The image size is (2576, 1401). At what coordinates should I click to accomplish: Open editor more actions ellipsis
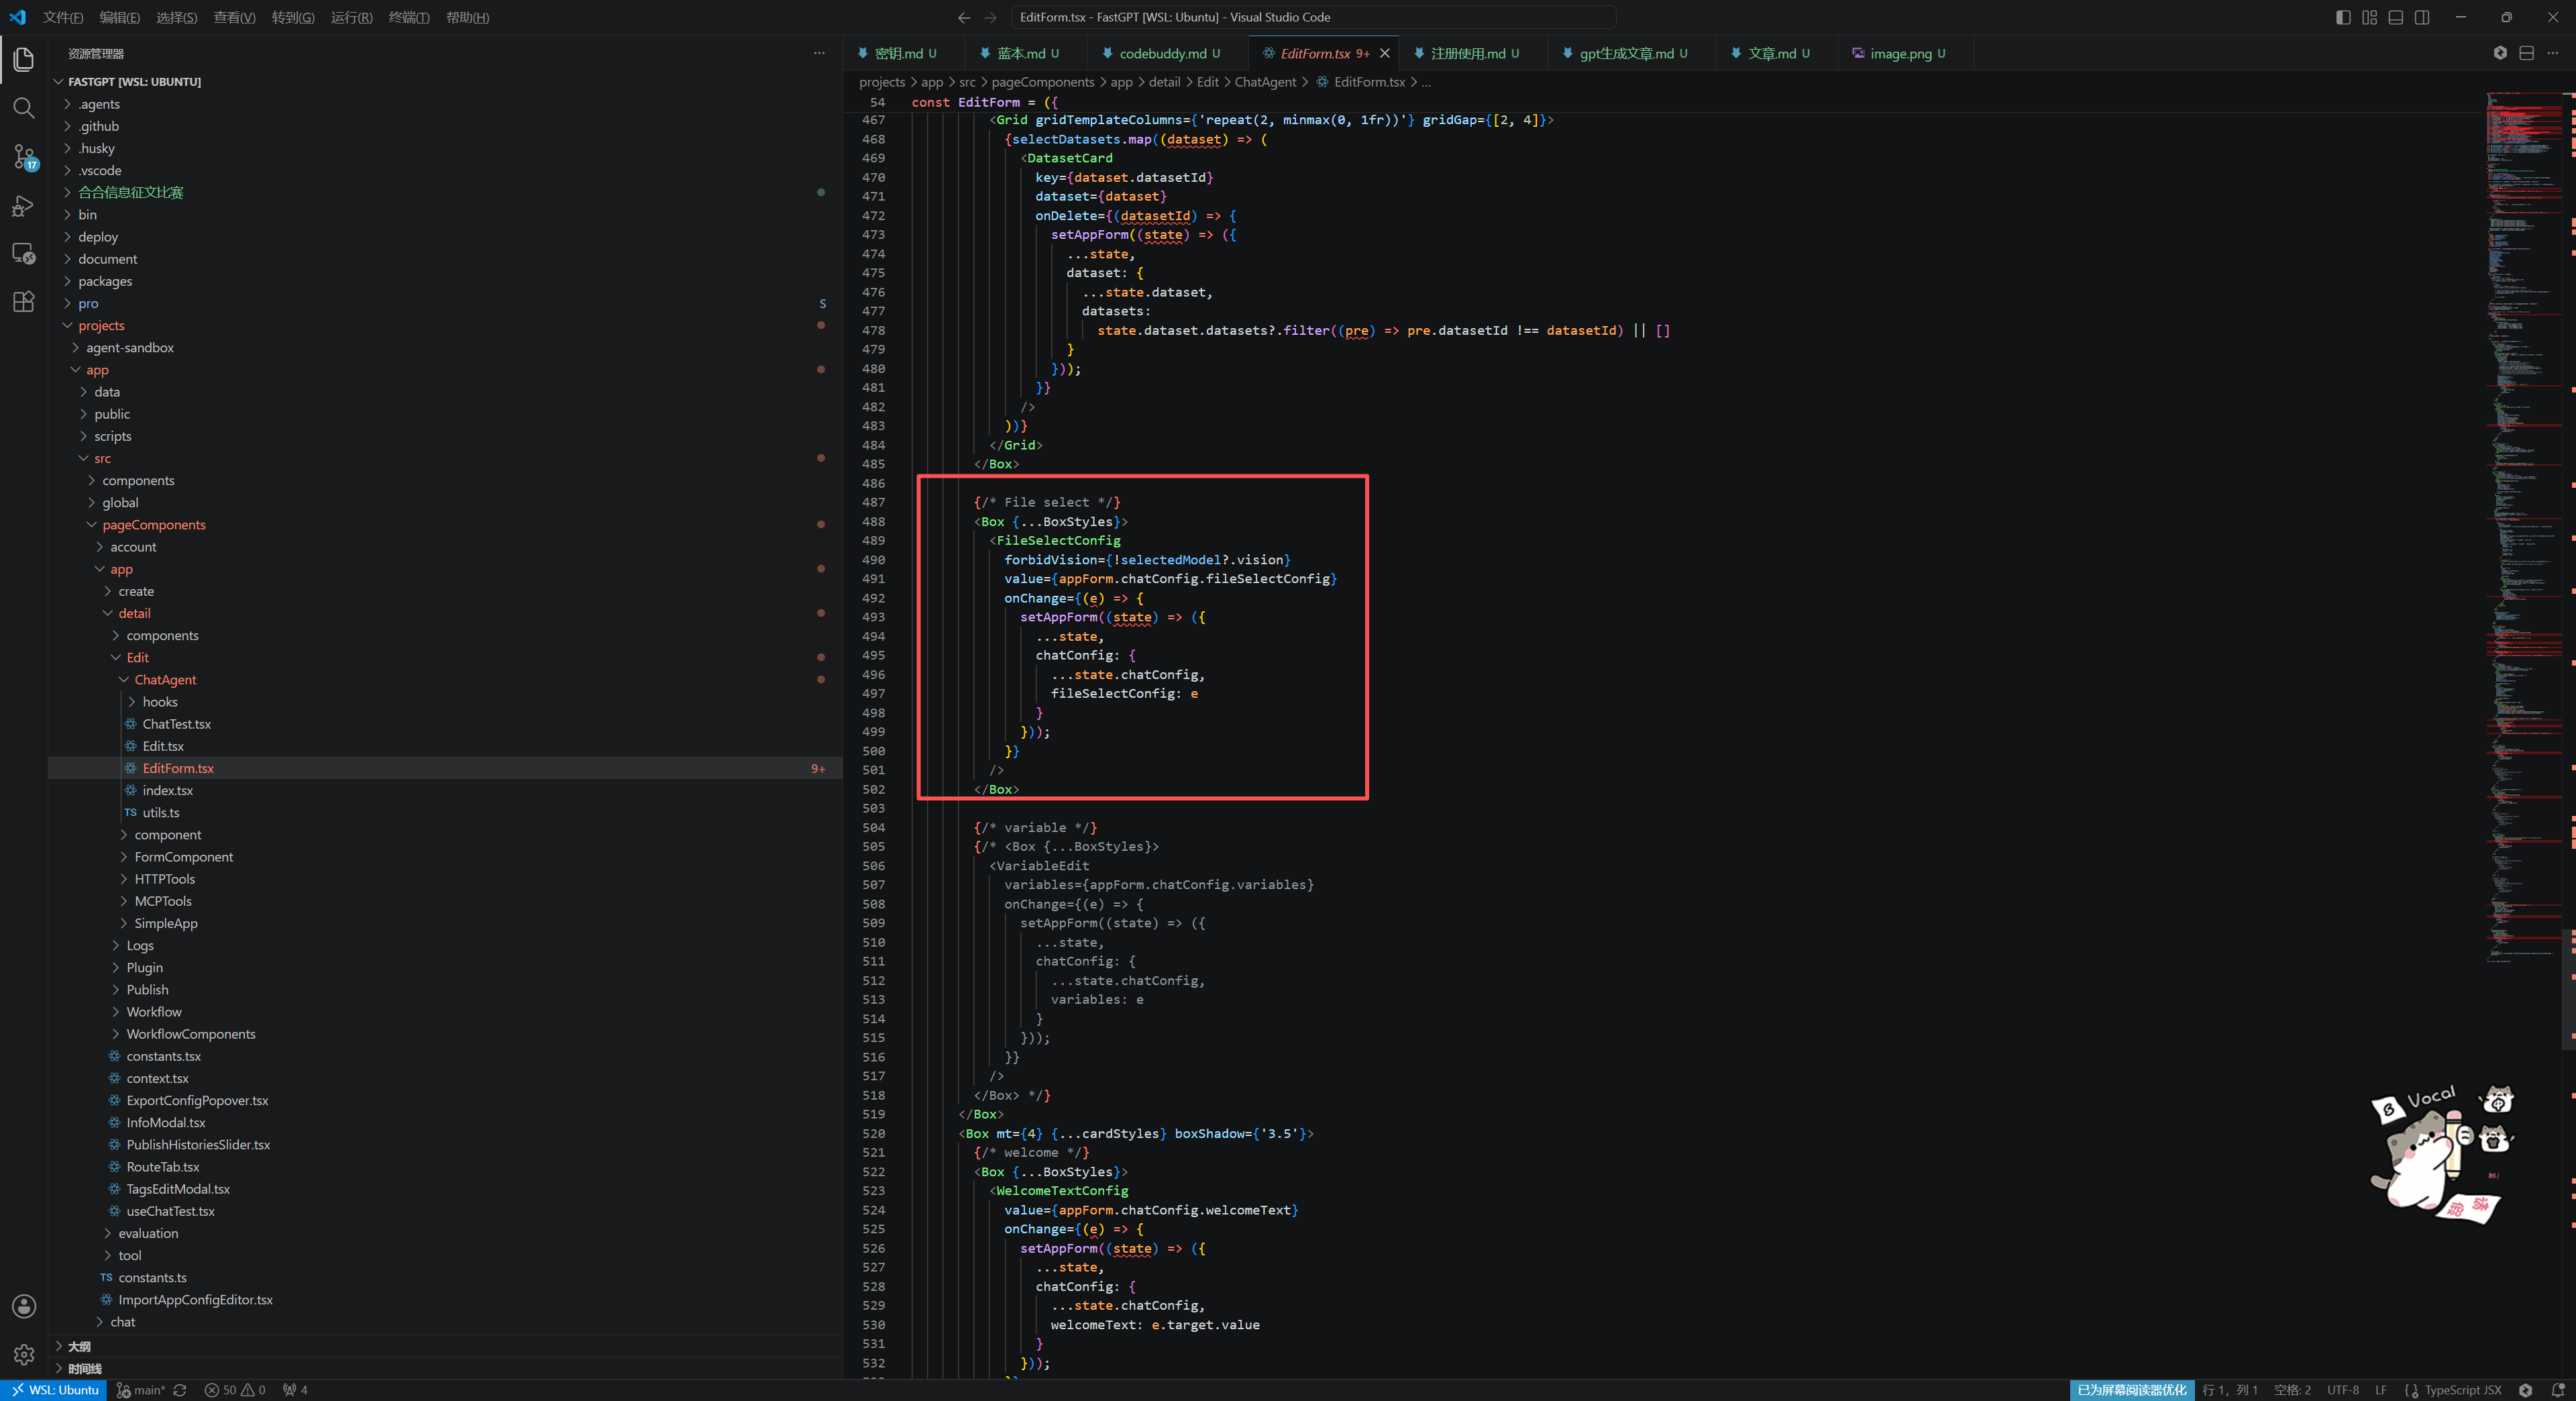click(x=2552, y=53)
